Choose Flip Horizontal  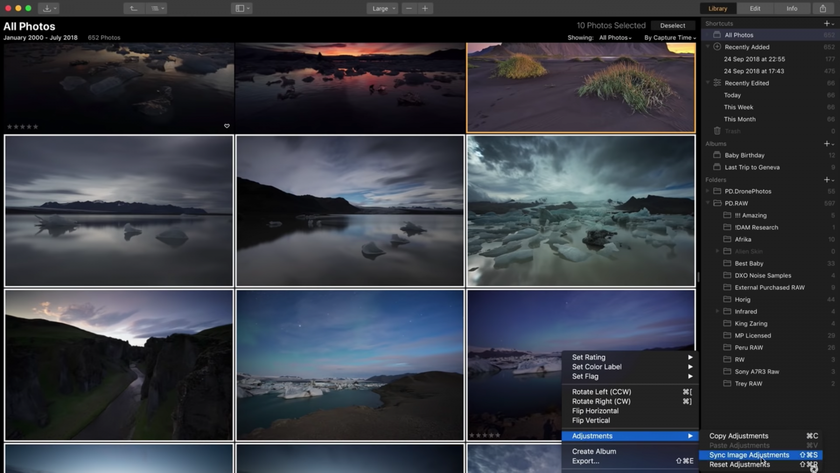[x=631, y=411]
